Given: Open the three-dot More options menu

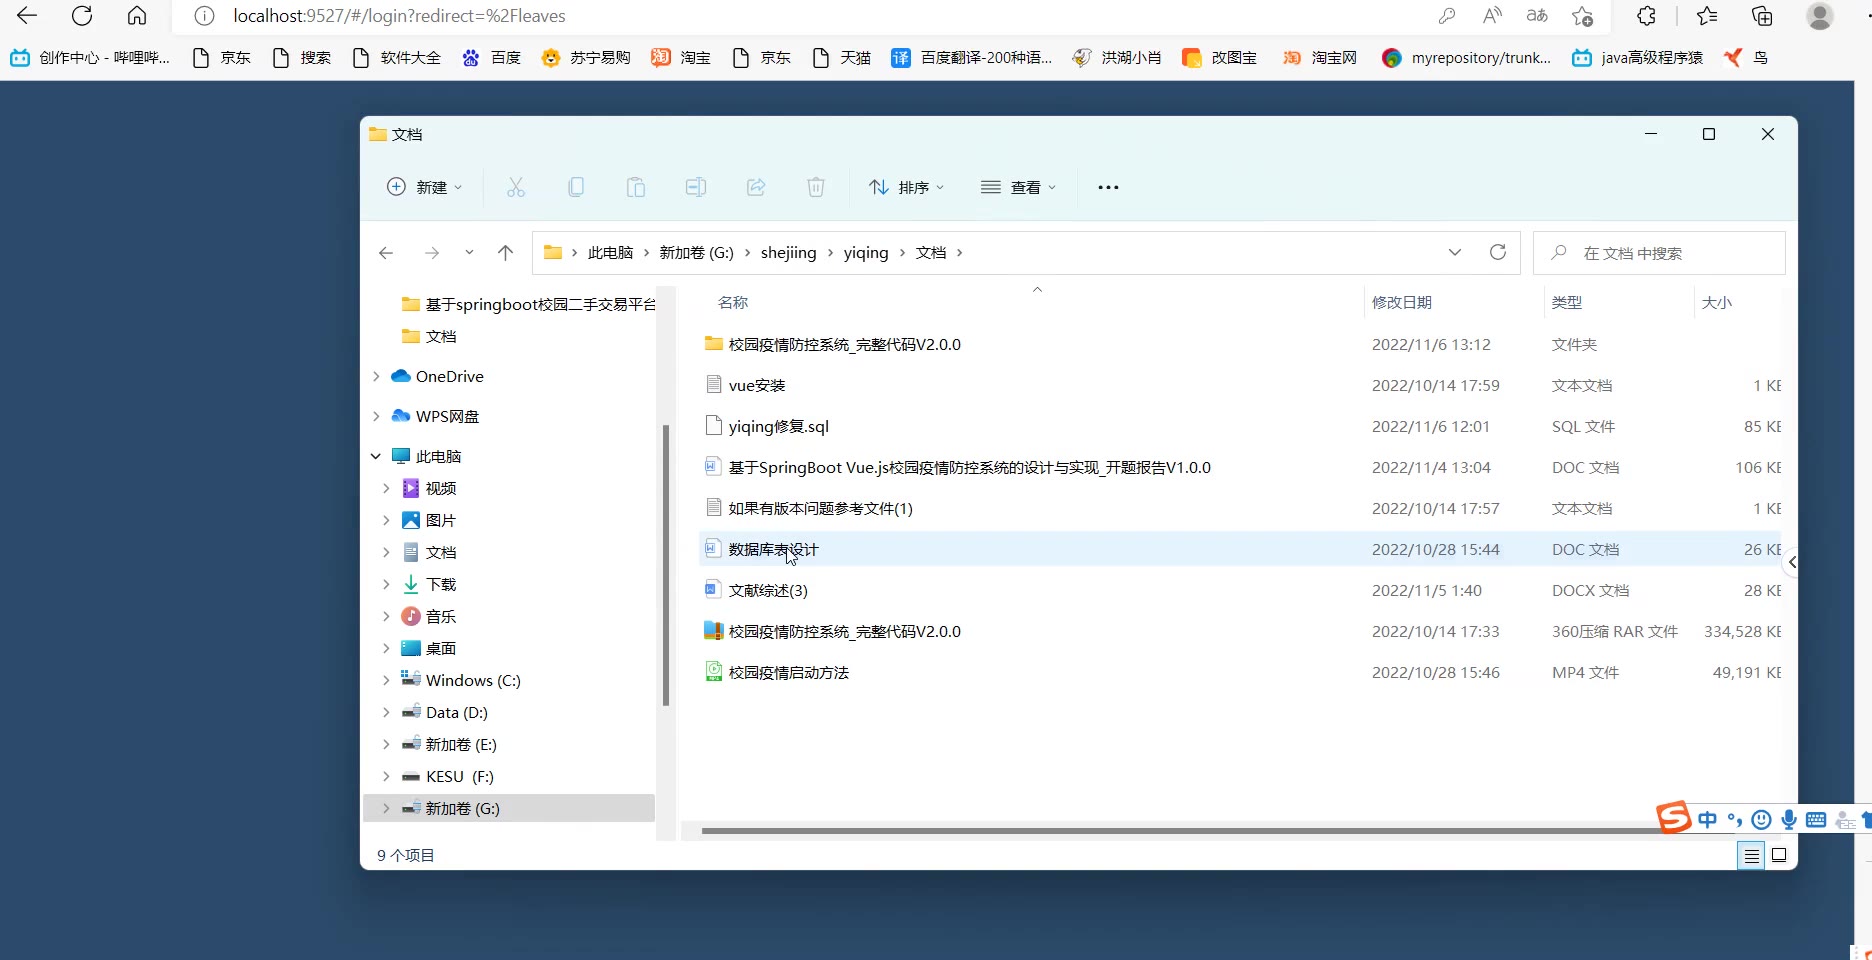Looking at the screenshot, I should [x=1108, y=187].
